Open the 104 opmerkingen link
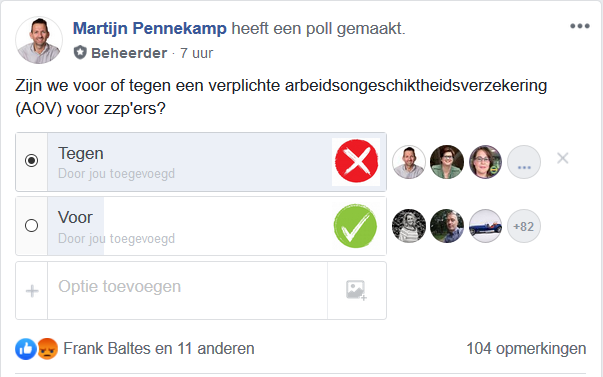The height and width of the screenshot is (377, 603). [x=526, y=349]
